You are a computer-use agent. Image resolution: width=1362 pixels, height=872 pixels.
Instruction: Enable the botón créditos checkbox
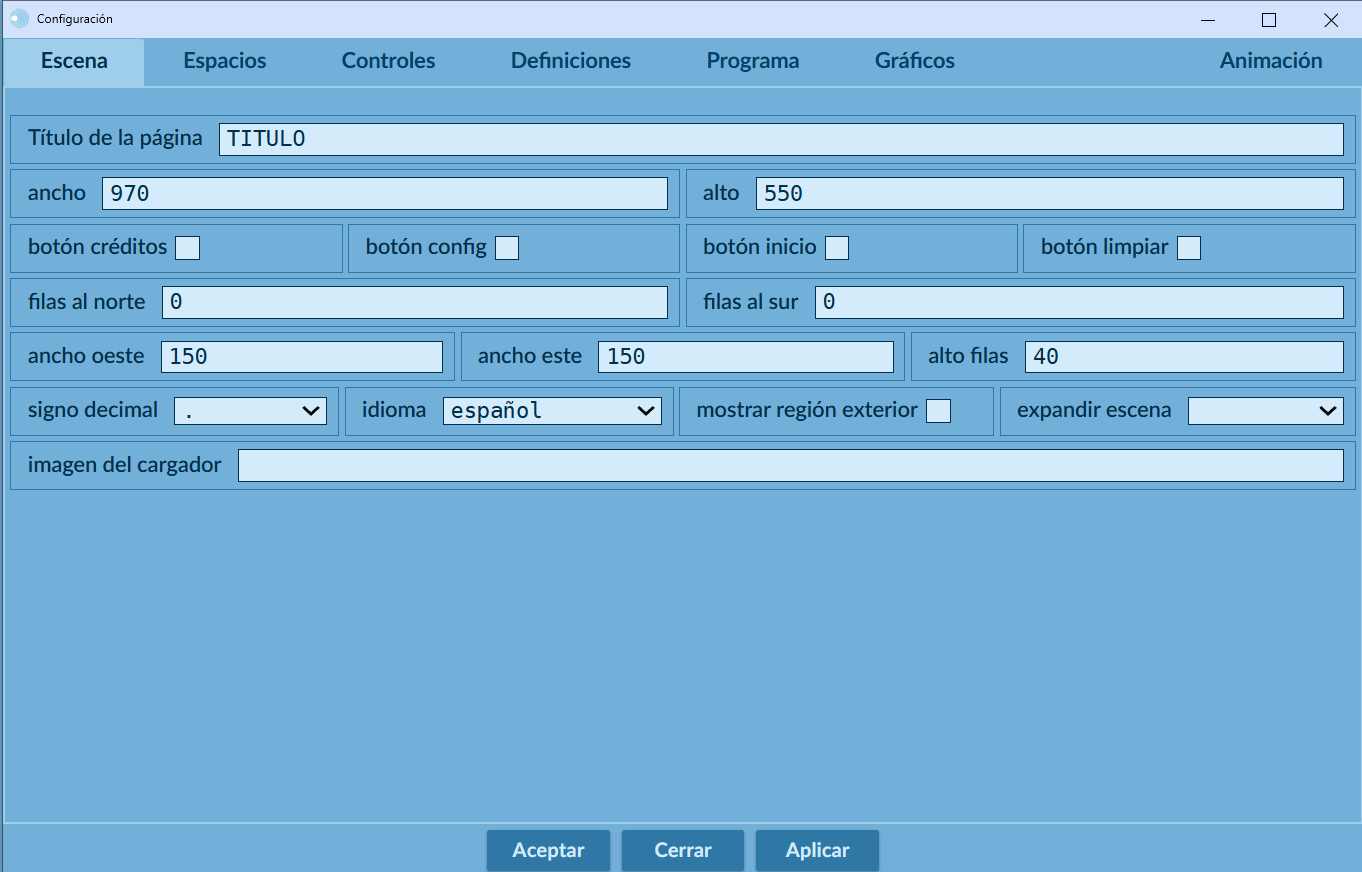point(187,248)
